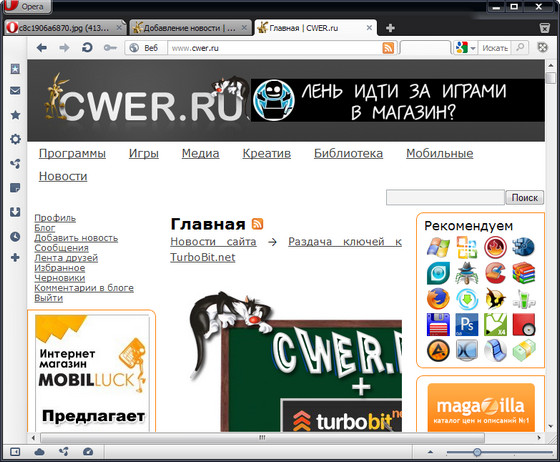Open the bookmarks sidebar panel
The width and height of the screenshot is (560, 462).
[x=15, y=69]
